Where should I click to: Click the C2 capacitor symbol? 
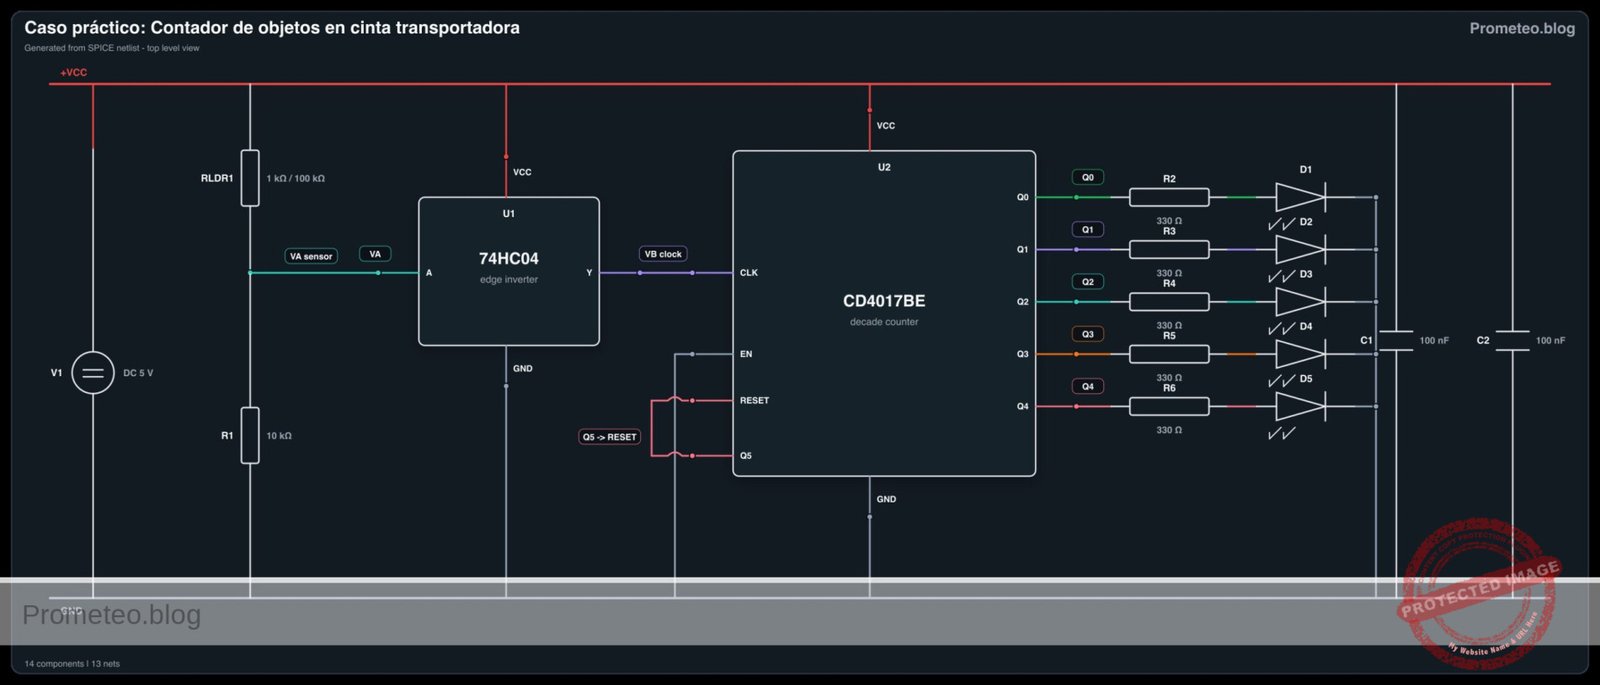(1512, 341)
